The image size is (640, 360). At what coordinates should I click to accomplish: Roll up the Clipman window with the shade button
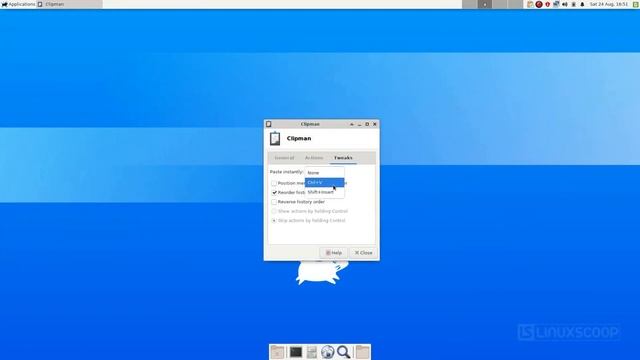352,124
